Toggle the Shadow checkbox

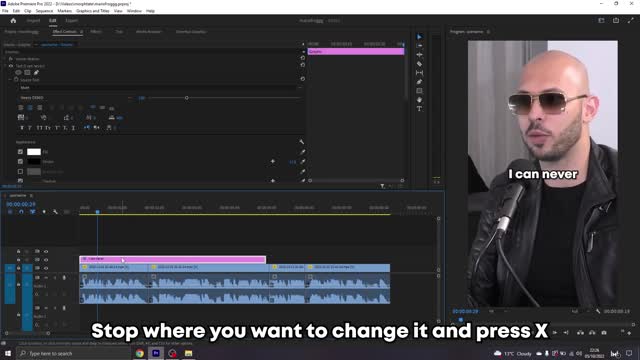[20, 180]
